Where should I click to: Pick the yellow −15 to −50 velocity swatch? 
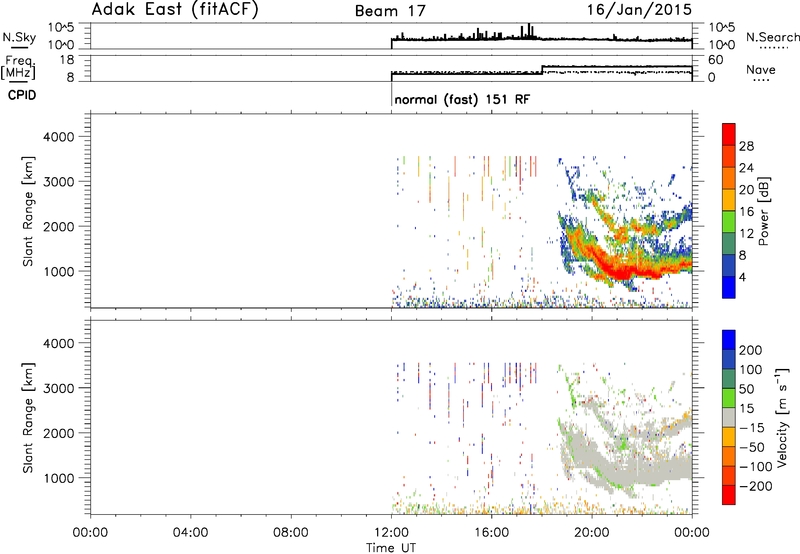click(x=729, y=438)
